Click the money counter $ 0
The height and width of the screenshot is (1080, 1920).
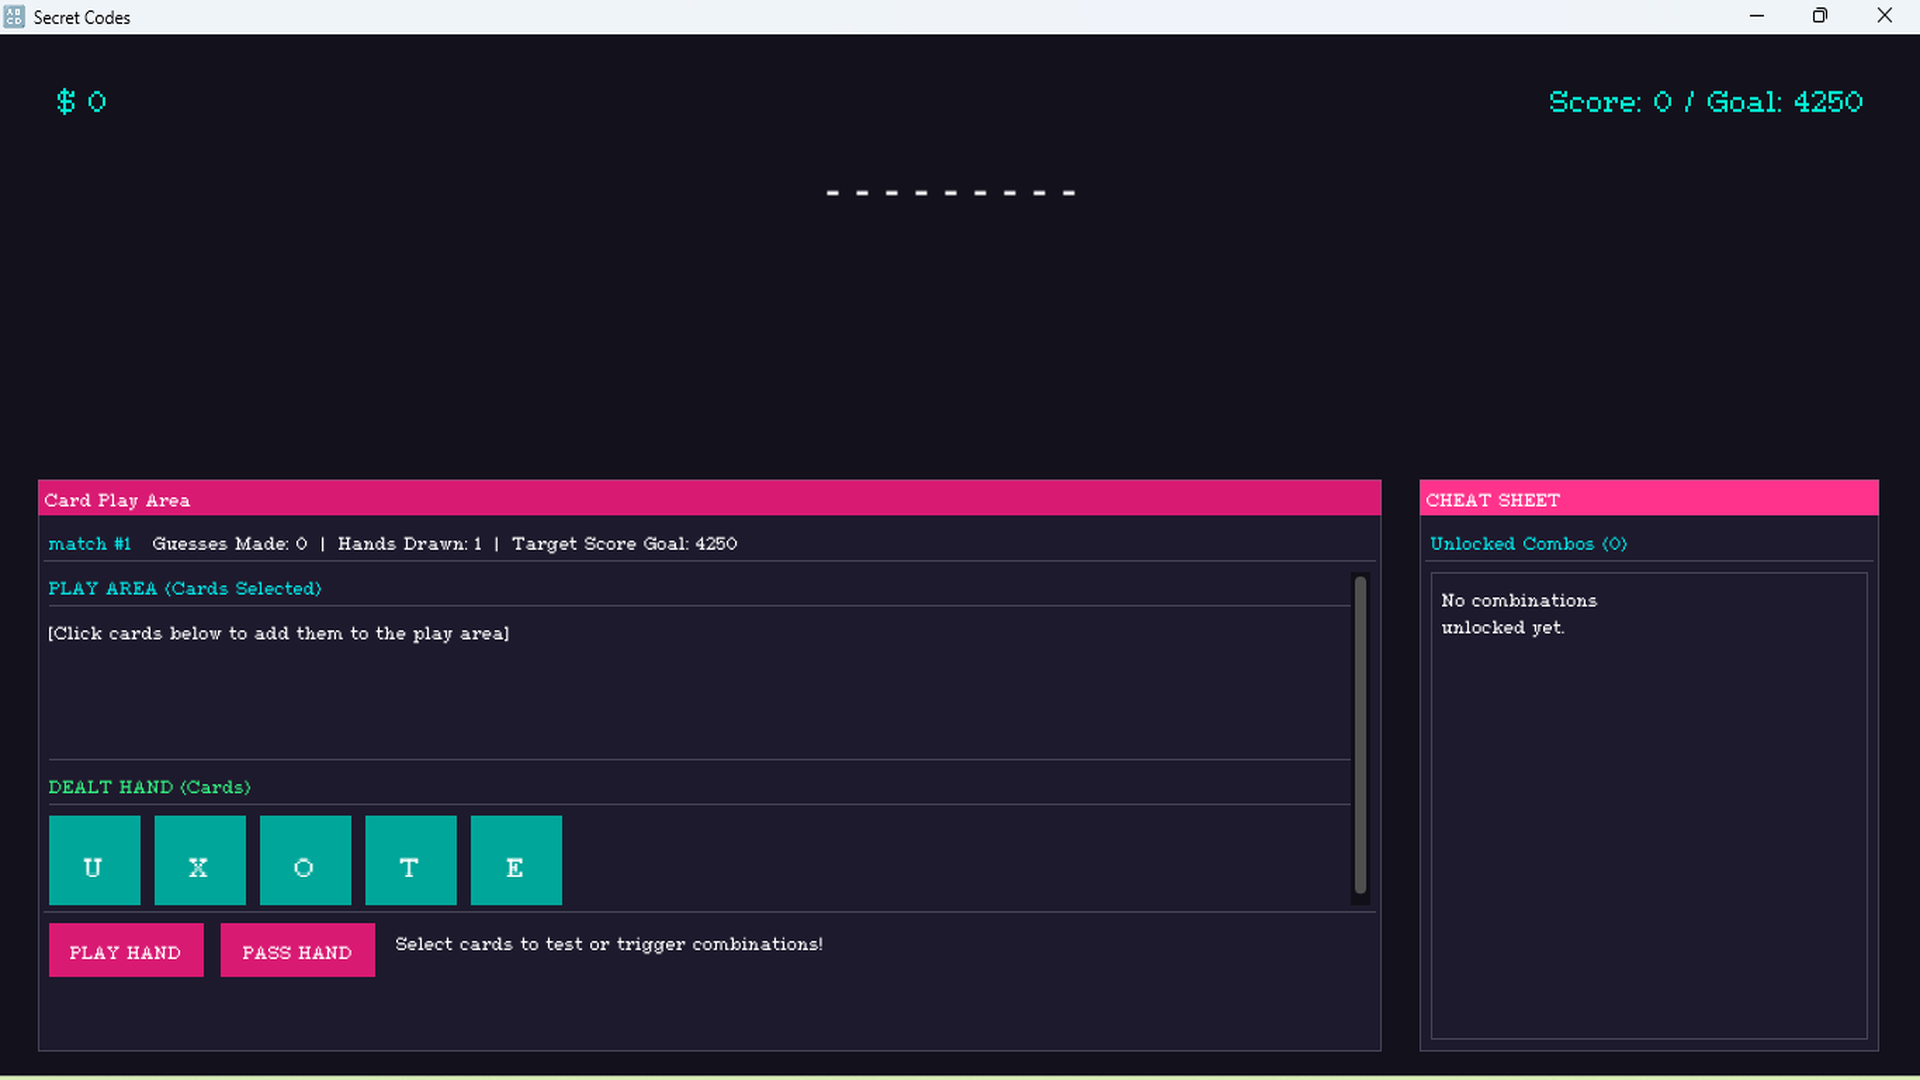81,102
